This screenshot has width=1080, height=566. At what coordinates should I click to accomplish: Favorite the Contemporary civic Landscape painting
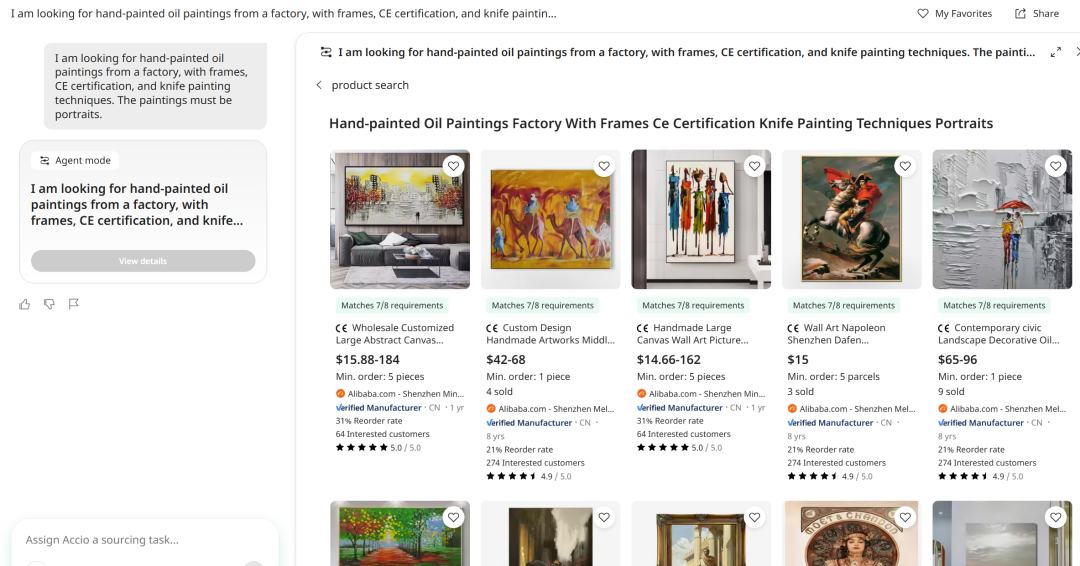pos(1056,167)
